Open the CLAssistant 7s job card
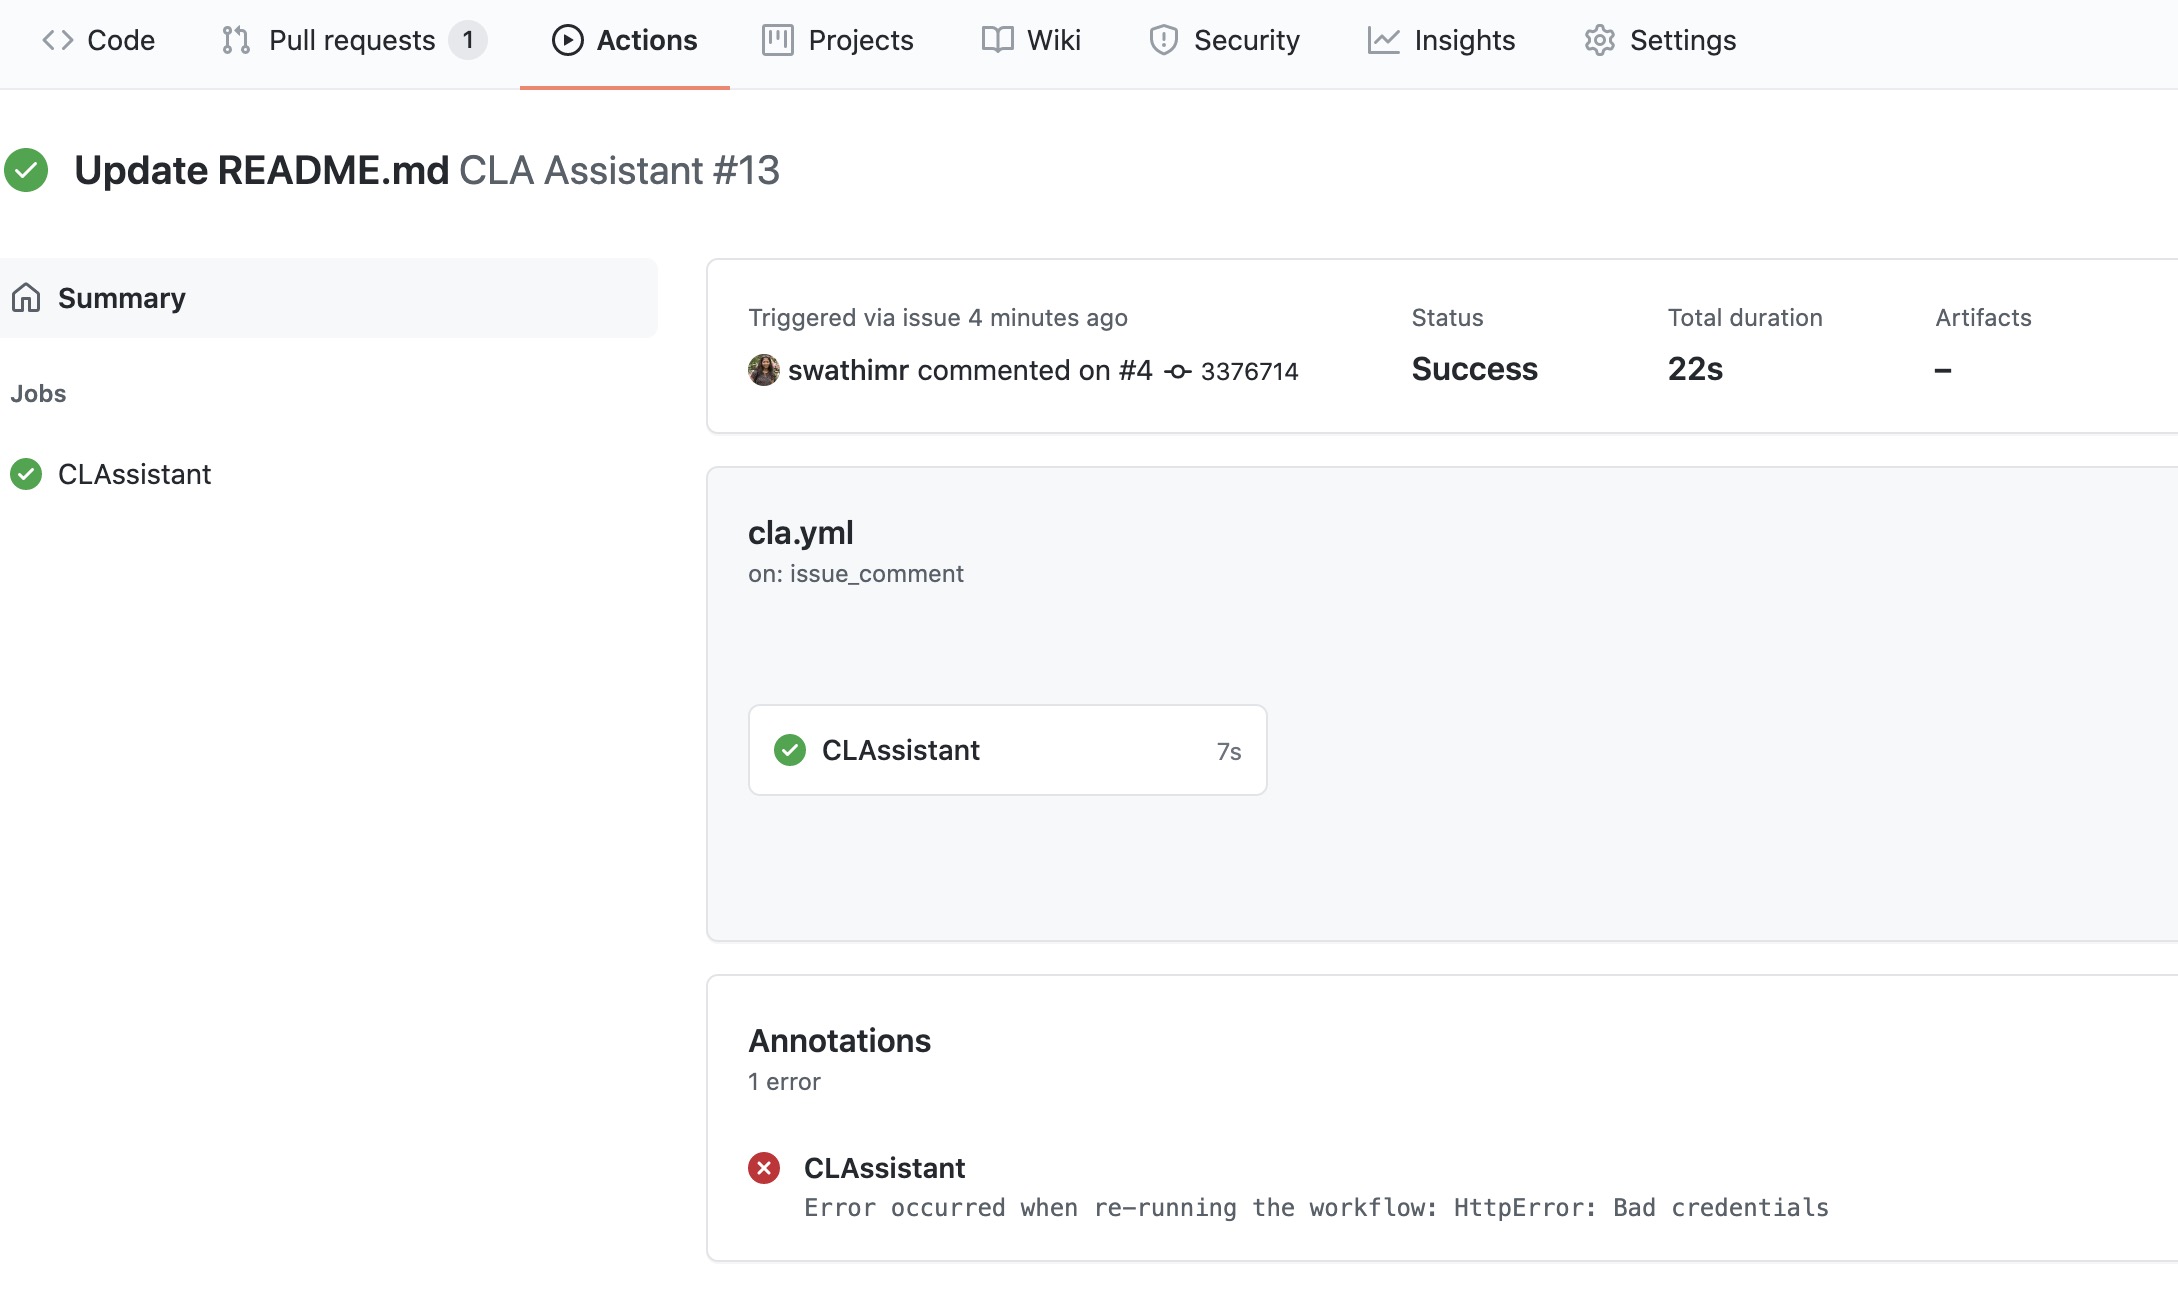The height and width of the screenshot is (1298, 2178). coord(1007,750)
